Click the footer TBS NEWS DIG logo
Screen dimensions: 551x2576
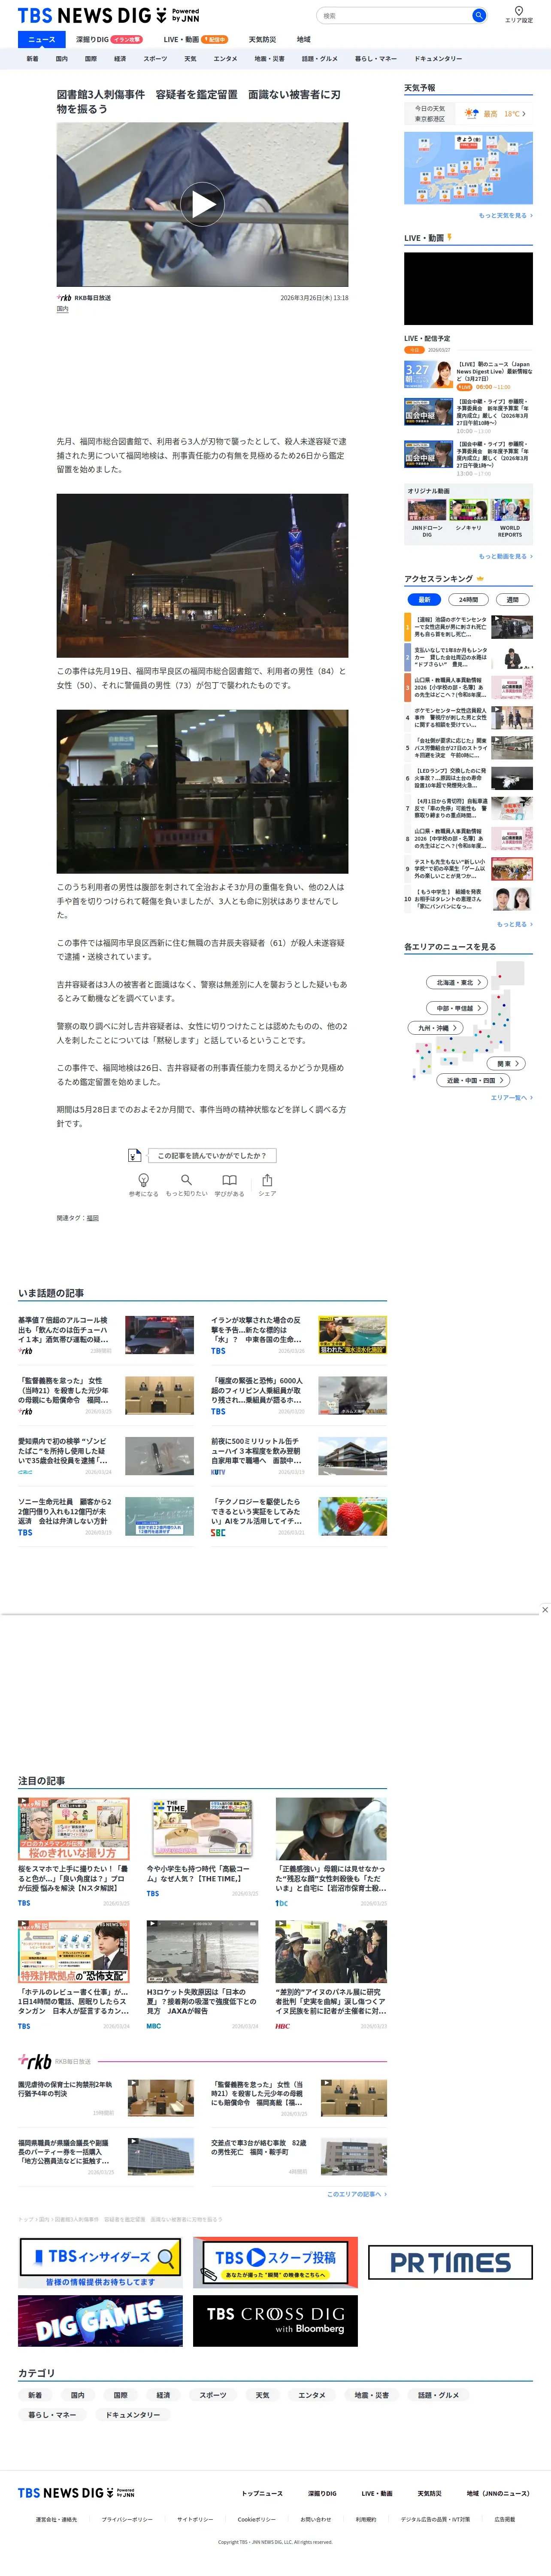pos(76,2493)
